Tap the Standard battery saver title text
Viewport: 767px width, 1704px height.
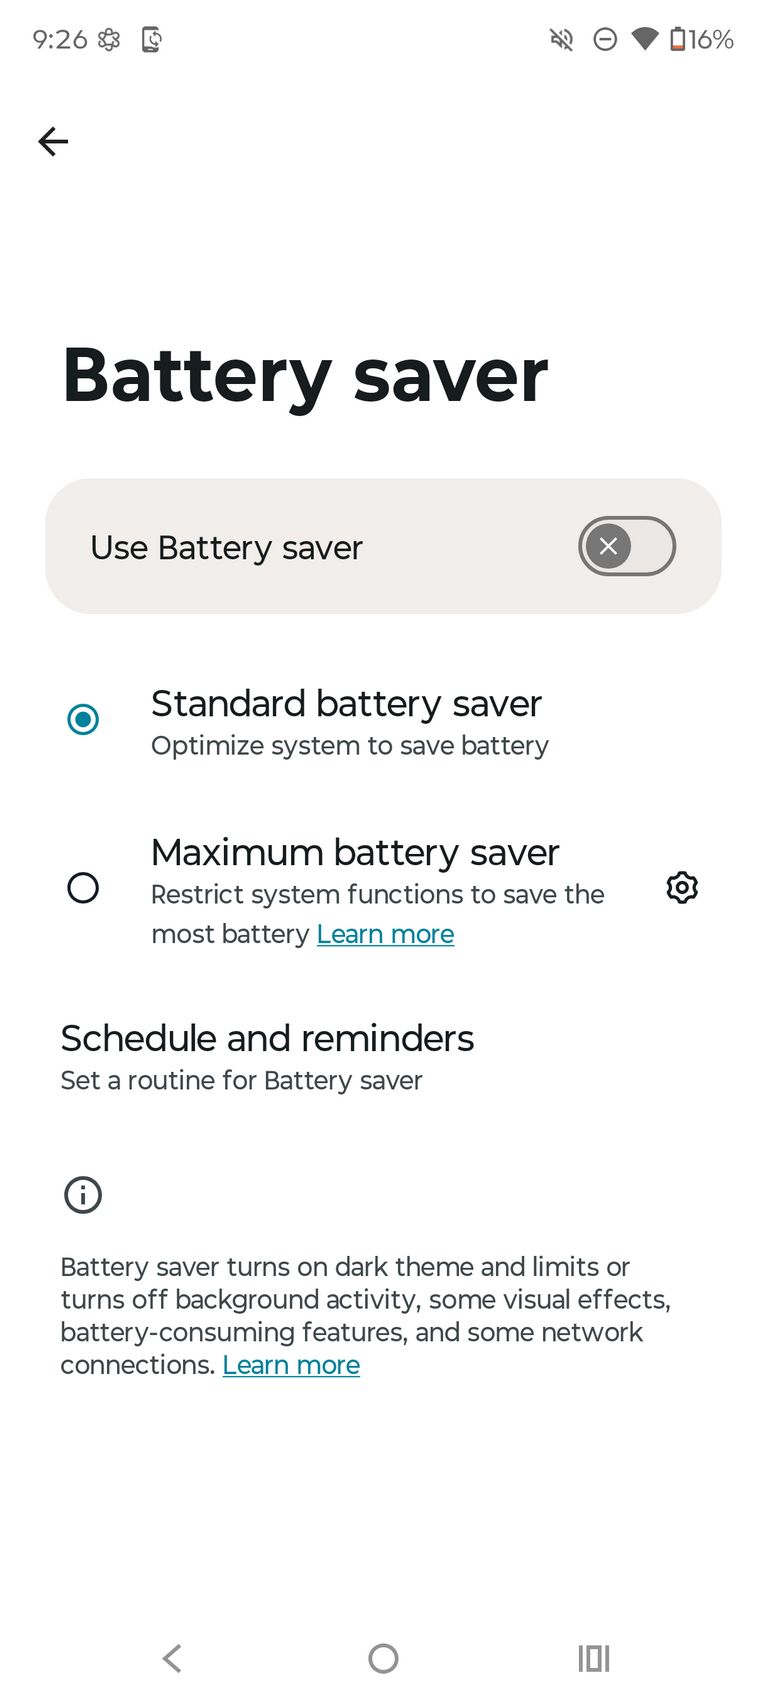tap(346, 704)
